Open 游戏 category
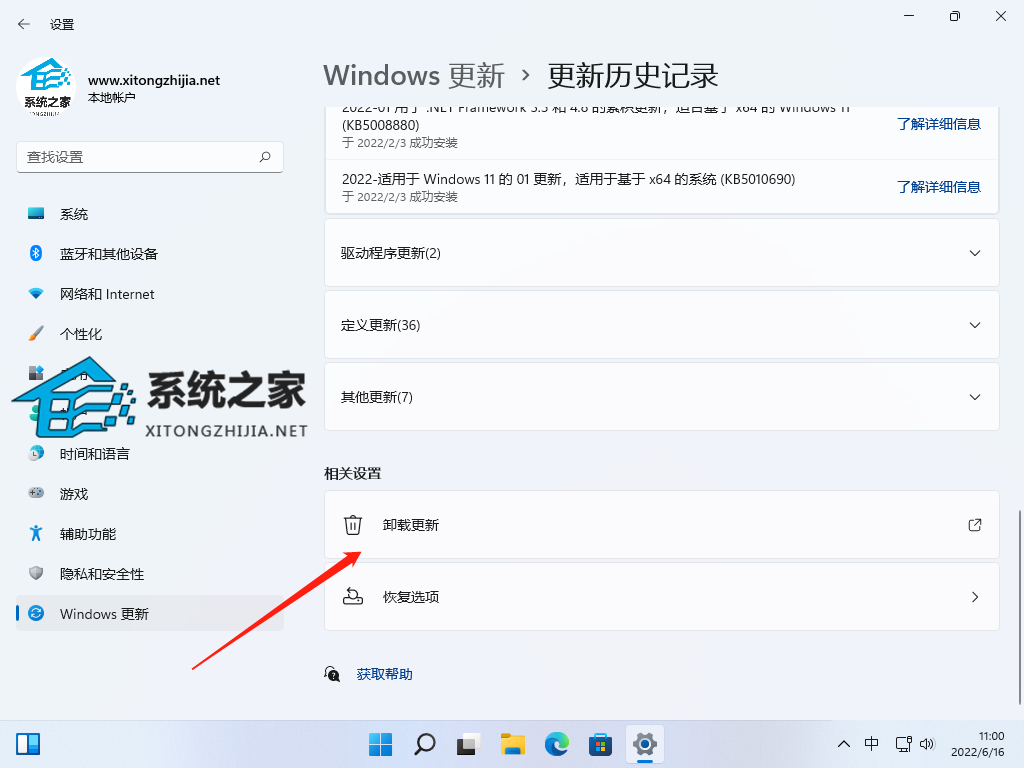Viewport: 1024px width, 768px height. click(x=150, y=494)
